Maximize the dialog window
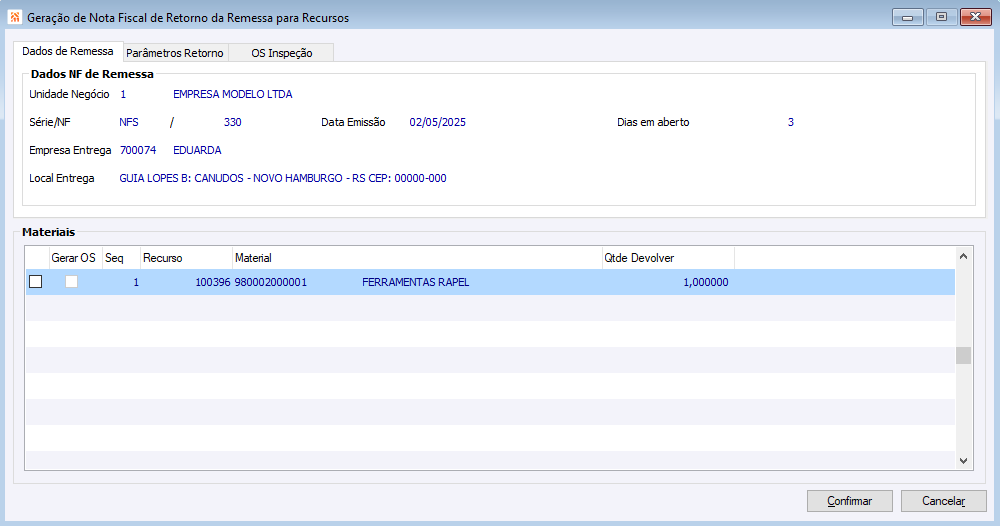Screen dimensions: 1001x526 (941, 17)
